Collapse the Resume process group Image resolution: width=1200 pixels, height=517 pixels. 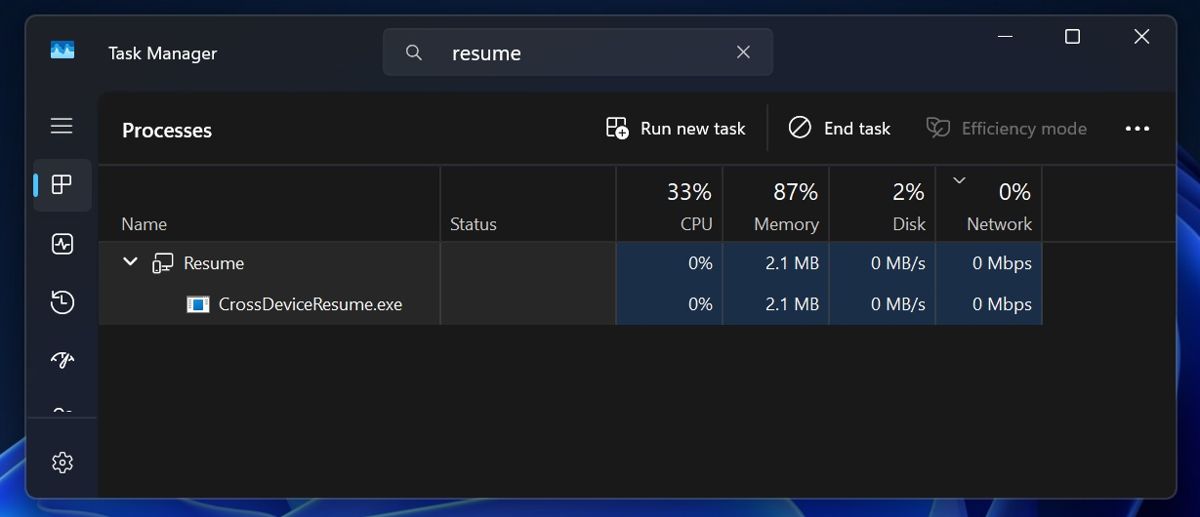130,262
